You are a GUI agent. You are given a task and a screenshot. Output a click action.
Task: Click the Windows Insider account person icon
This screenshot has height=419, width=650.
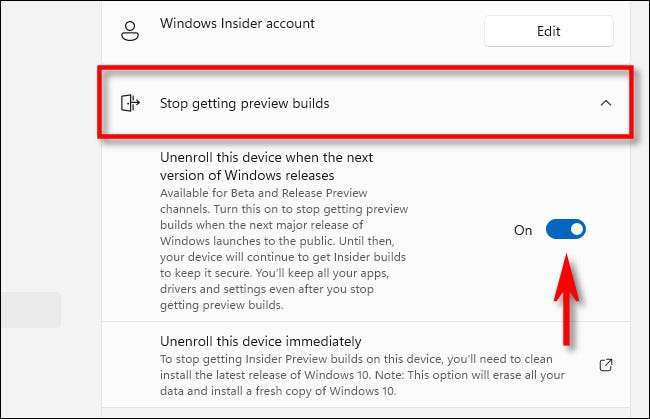click(x=128, y=31)
